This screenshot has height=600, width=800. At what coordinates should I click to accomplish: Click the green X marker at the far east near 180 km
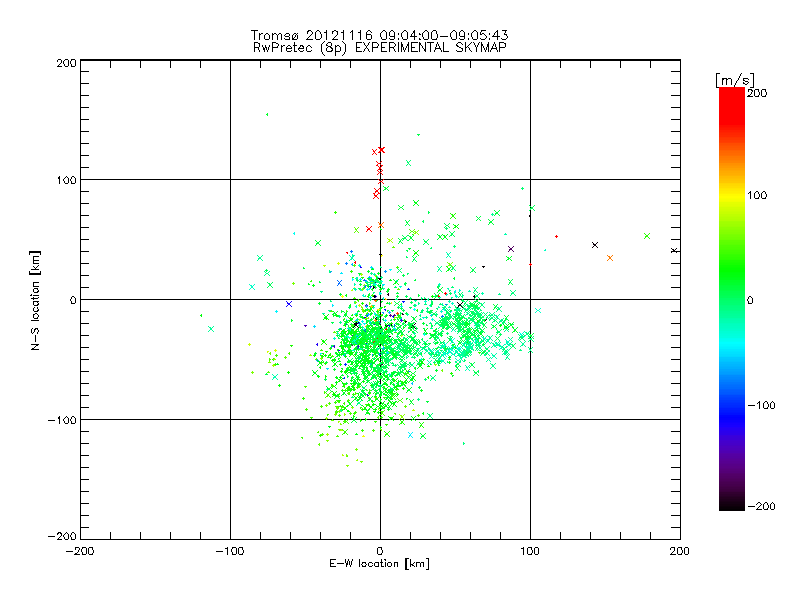647,236
